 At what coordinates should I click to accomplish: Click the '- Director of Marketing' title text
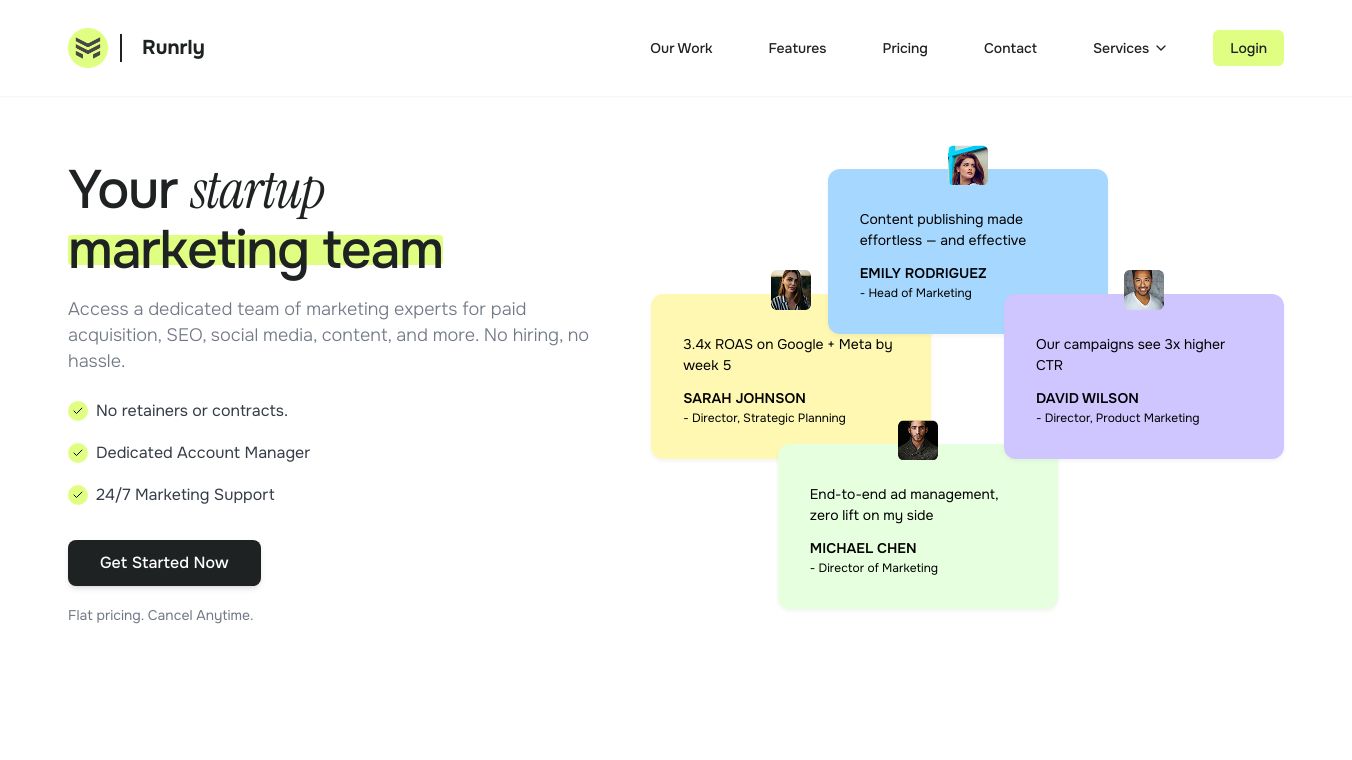[x=874, y=568]
